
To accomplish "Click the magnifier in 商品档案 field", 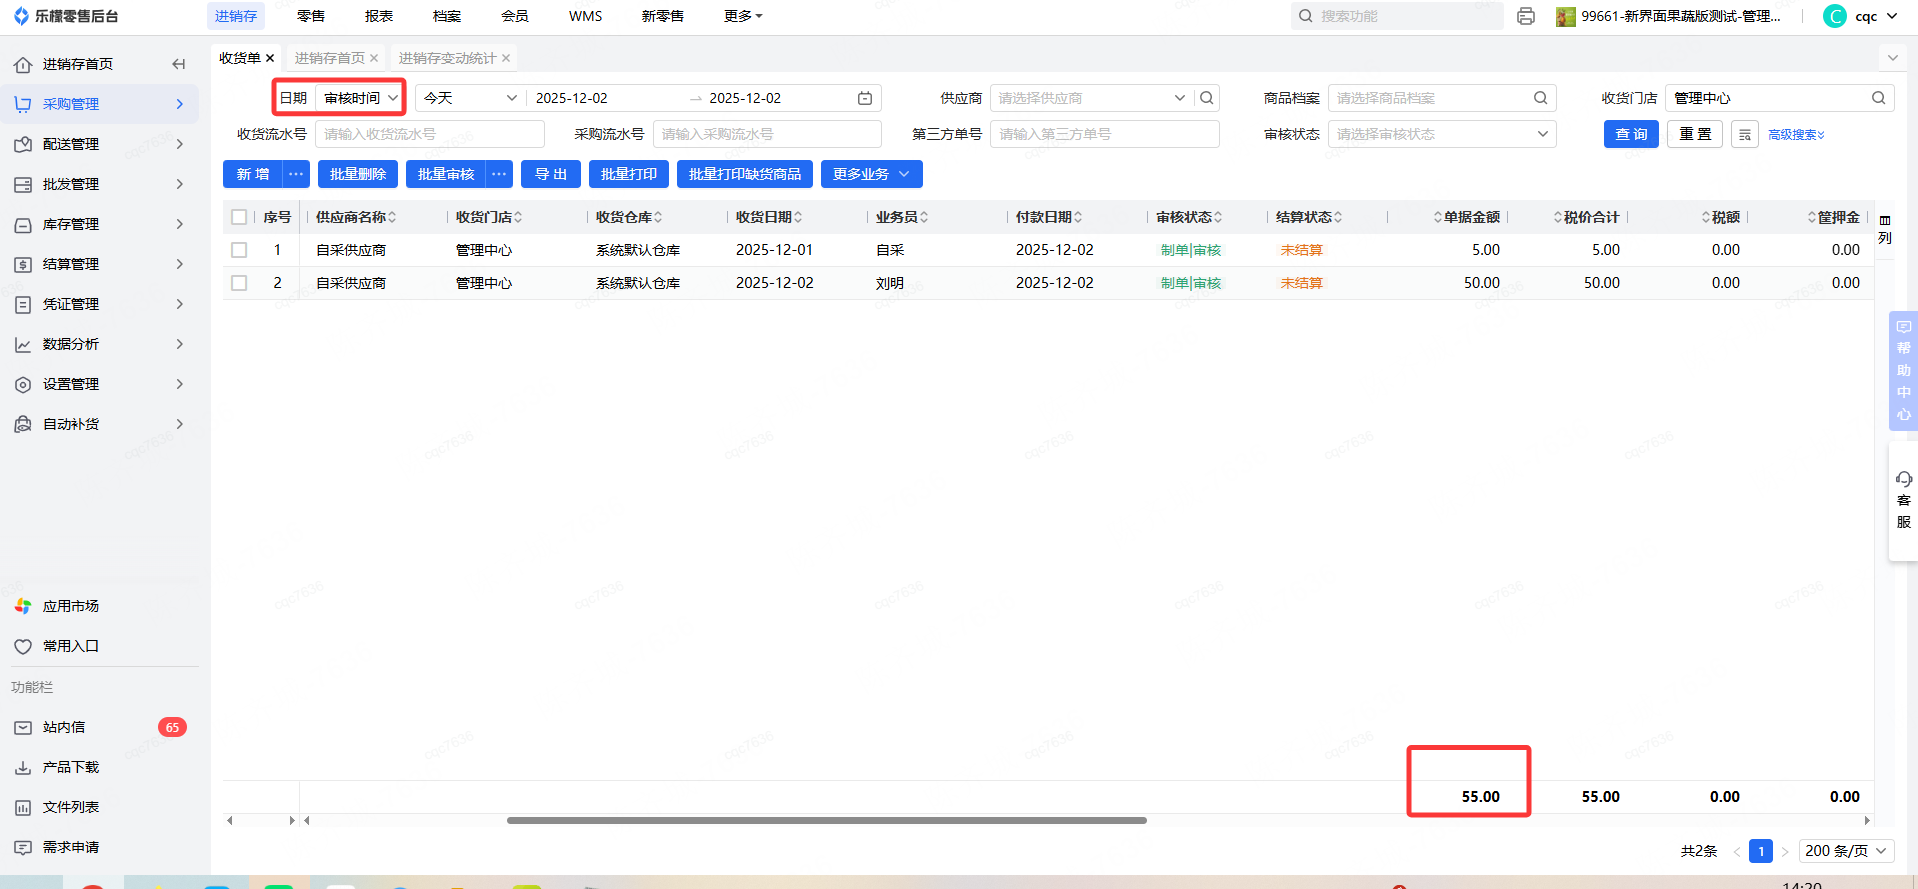I will [x=1541, y=98].
